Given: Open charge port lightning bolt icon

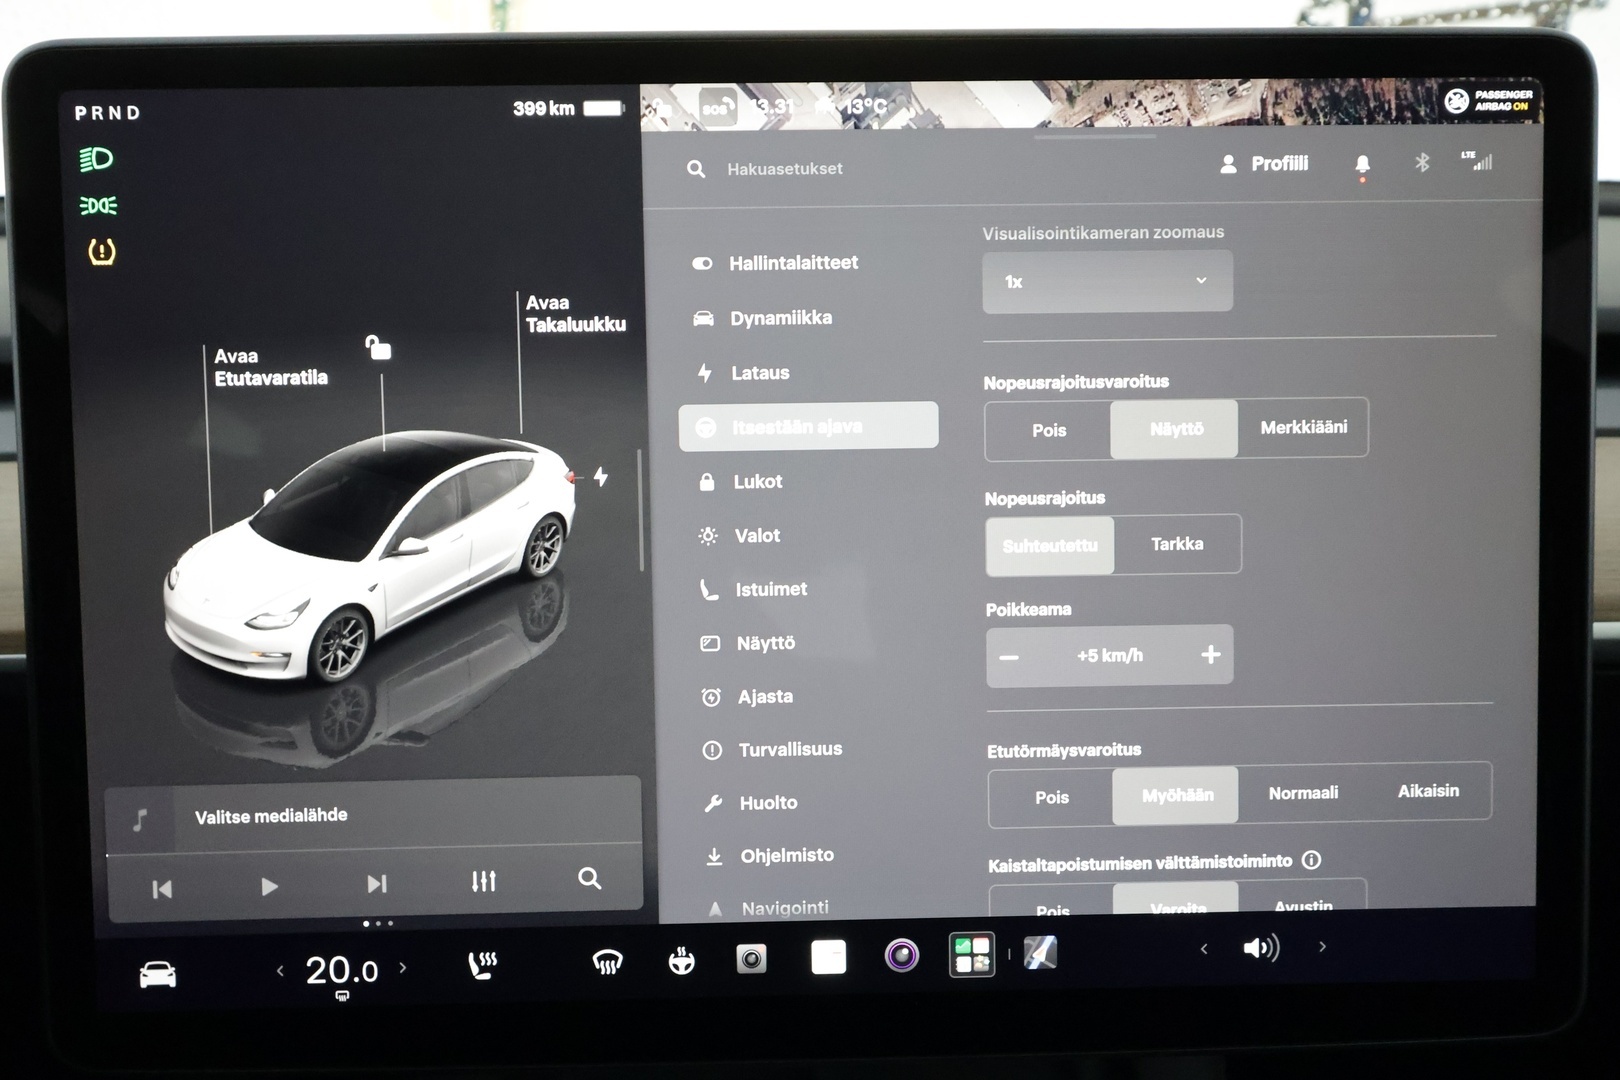Looking at the screenshot, I should (601, 477).
